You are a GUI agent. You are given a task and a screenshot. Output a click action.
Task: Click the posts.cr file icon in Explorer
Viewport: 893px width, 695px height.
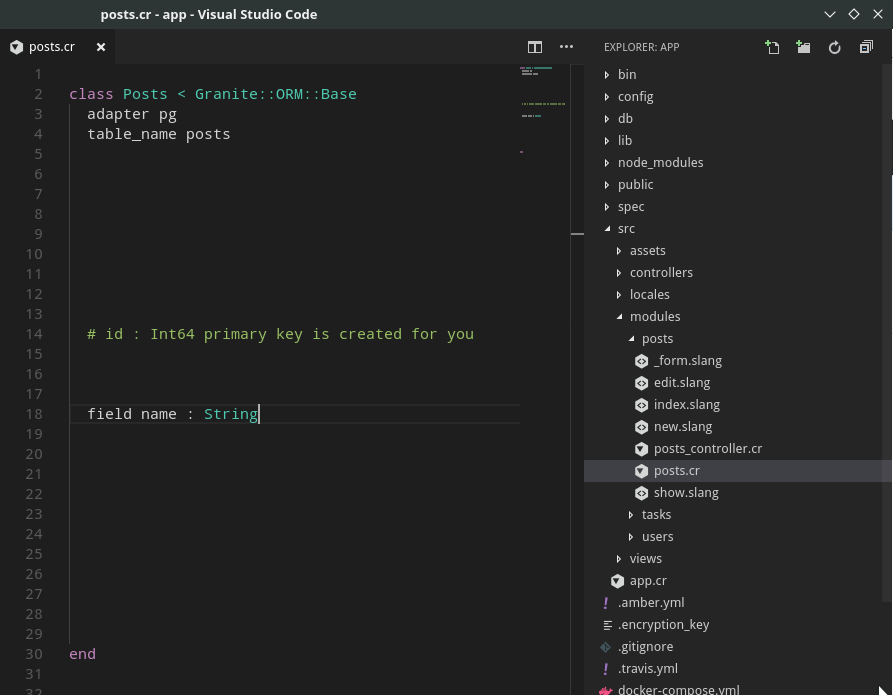coord(641,471)
